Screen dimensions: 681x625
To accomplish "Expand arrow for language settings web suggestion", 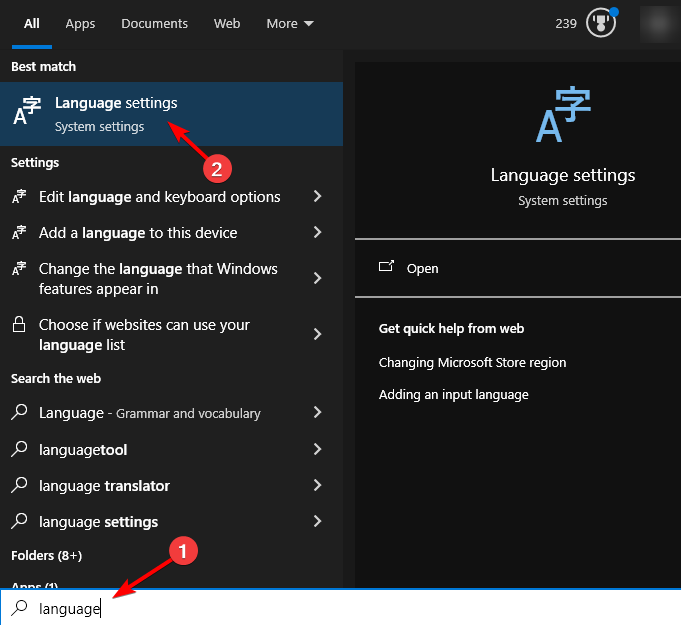I will [317, 521].
